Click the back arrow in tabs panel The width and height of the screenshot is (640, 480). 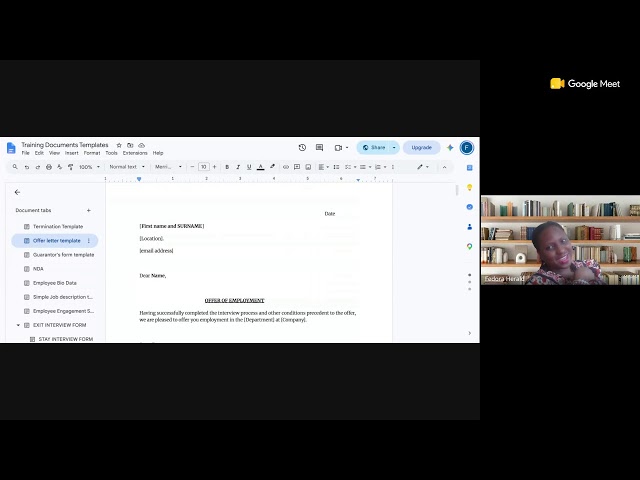coord(17,192)
